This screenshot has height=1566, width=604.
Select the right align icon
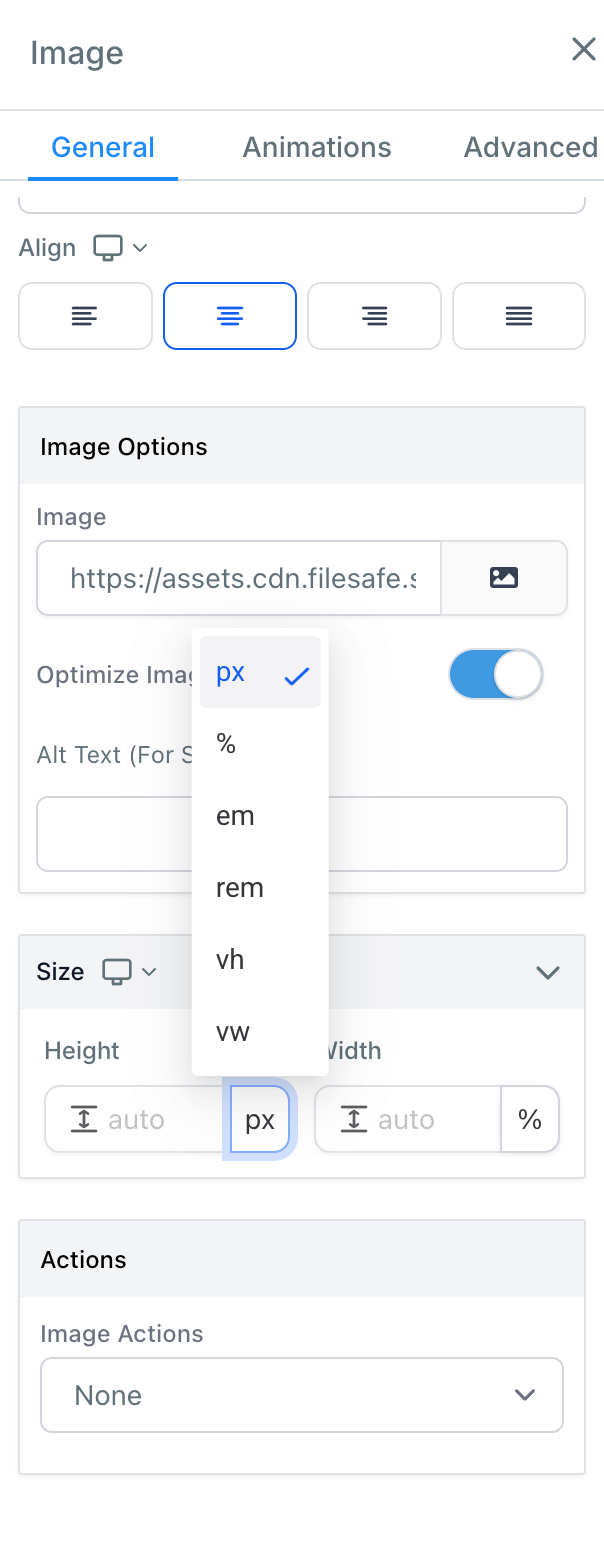tap(374, 316)
